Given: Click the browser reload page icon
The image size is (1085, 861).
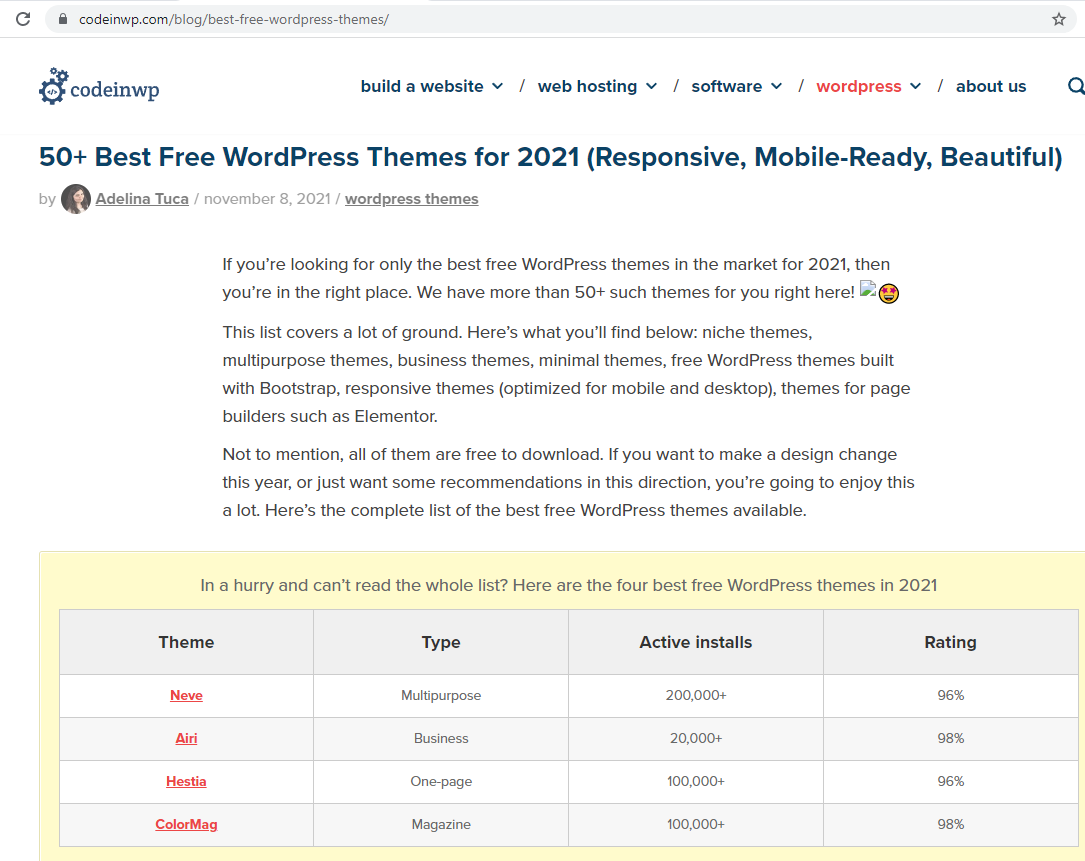Looking at the screenshot, I should point(23,19).
